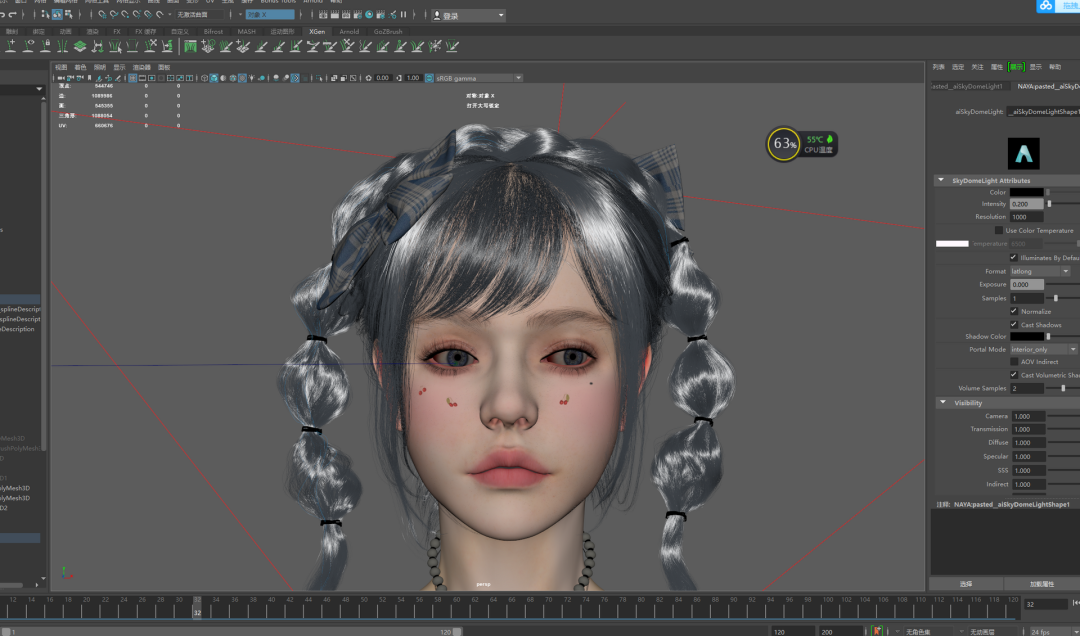Select the Bifrost shelf tab
Screen dimensions: 1080x636
213,32
